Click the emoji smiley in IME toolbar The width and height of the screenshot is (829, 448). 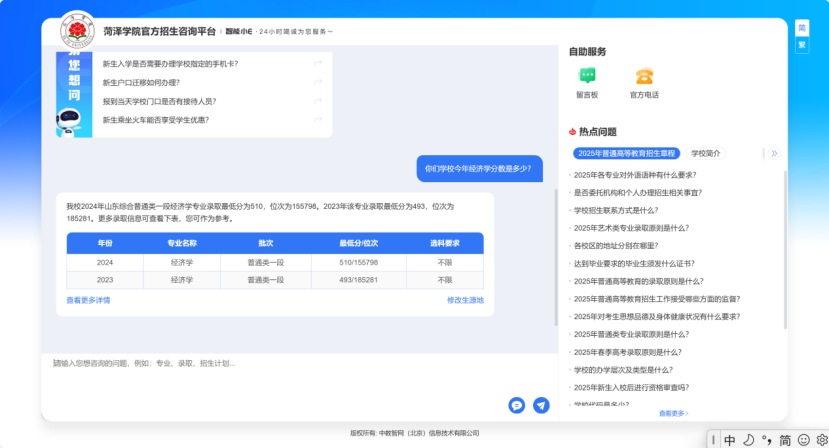(x=804, y=440)
